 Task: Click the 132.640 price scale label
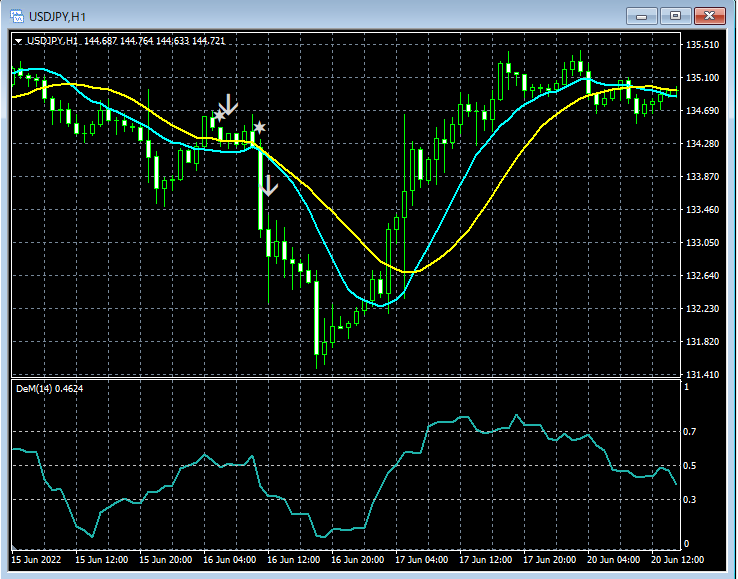point(703,275)
